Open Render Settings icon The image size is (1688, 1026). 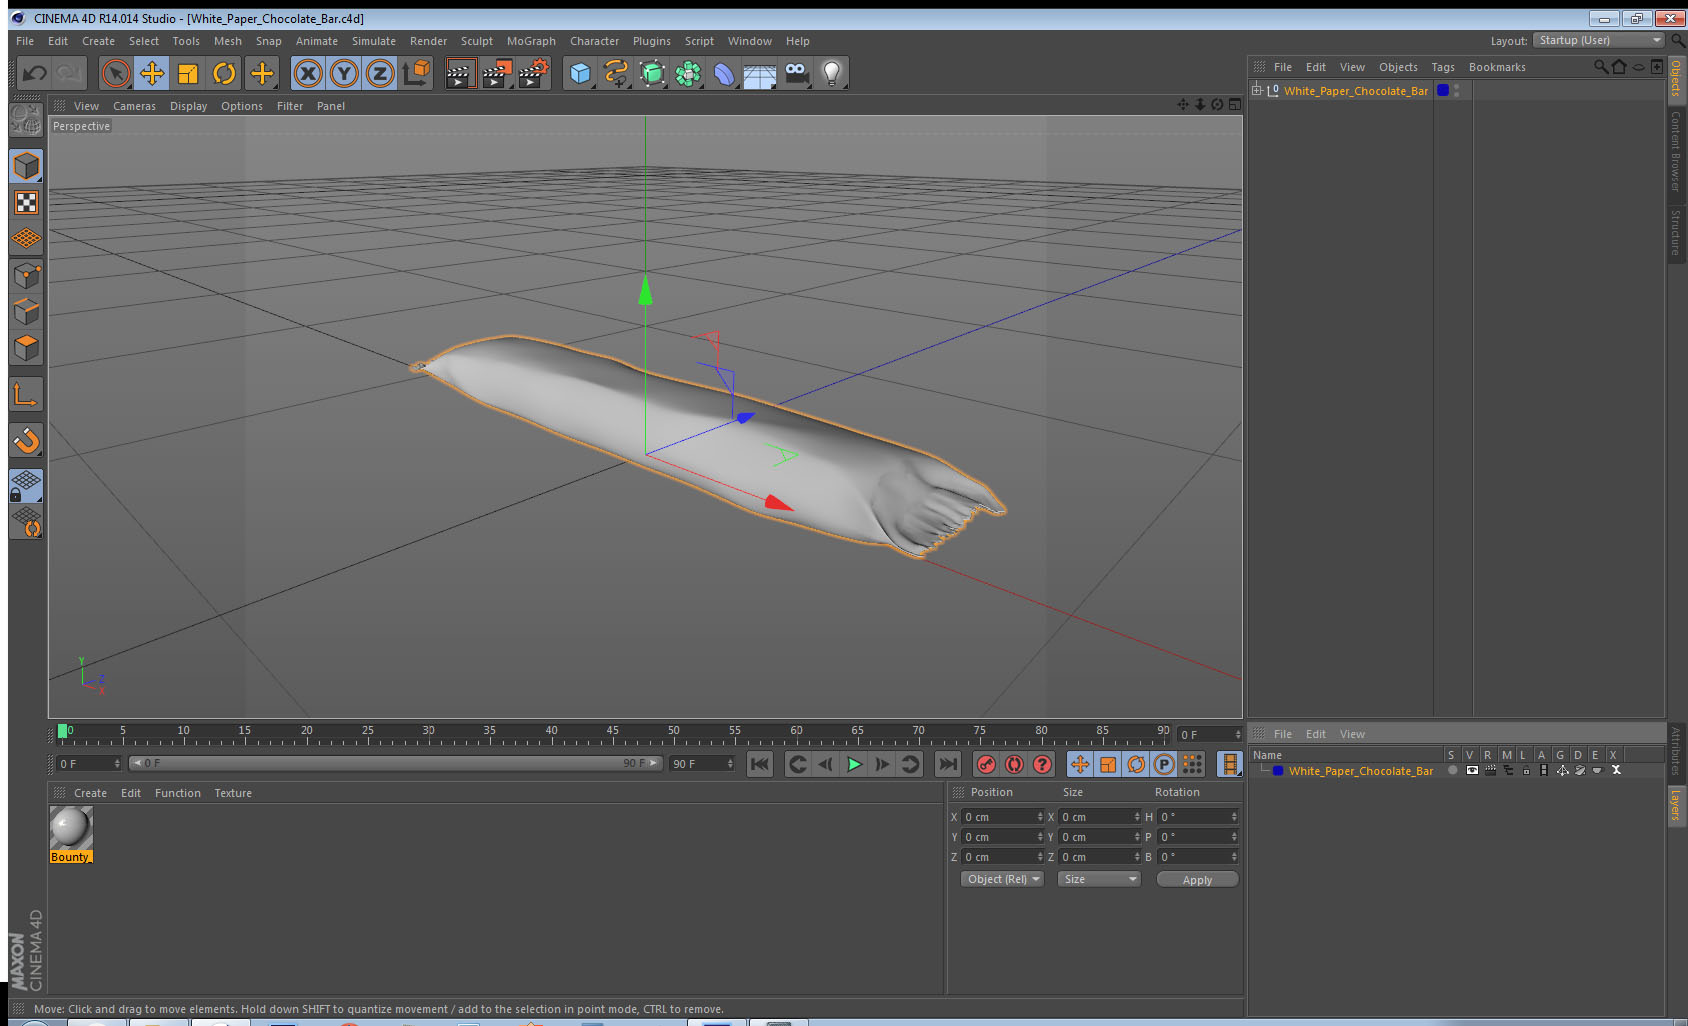click(534, 73)
